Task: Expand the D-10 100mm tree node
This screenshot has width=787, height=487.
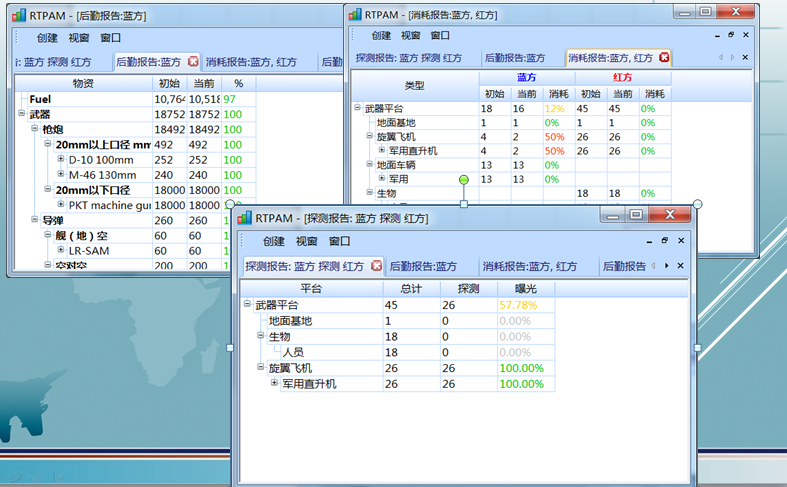Action: [x=60, y=160]
